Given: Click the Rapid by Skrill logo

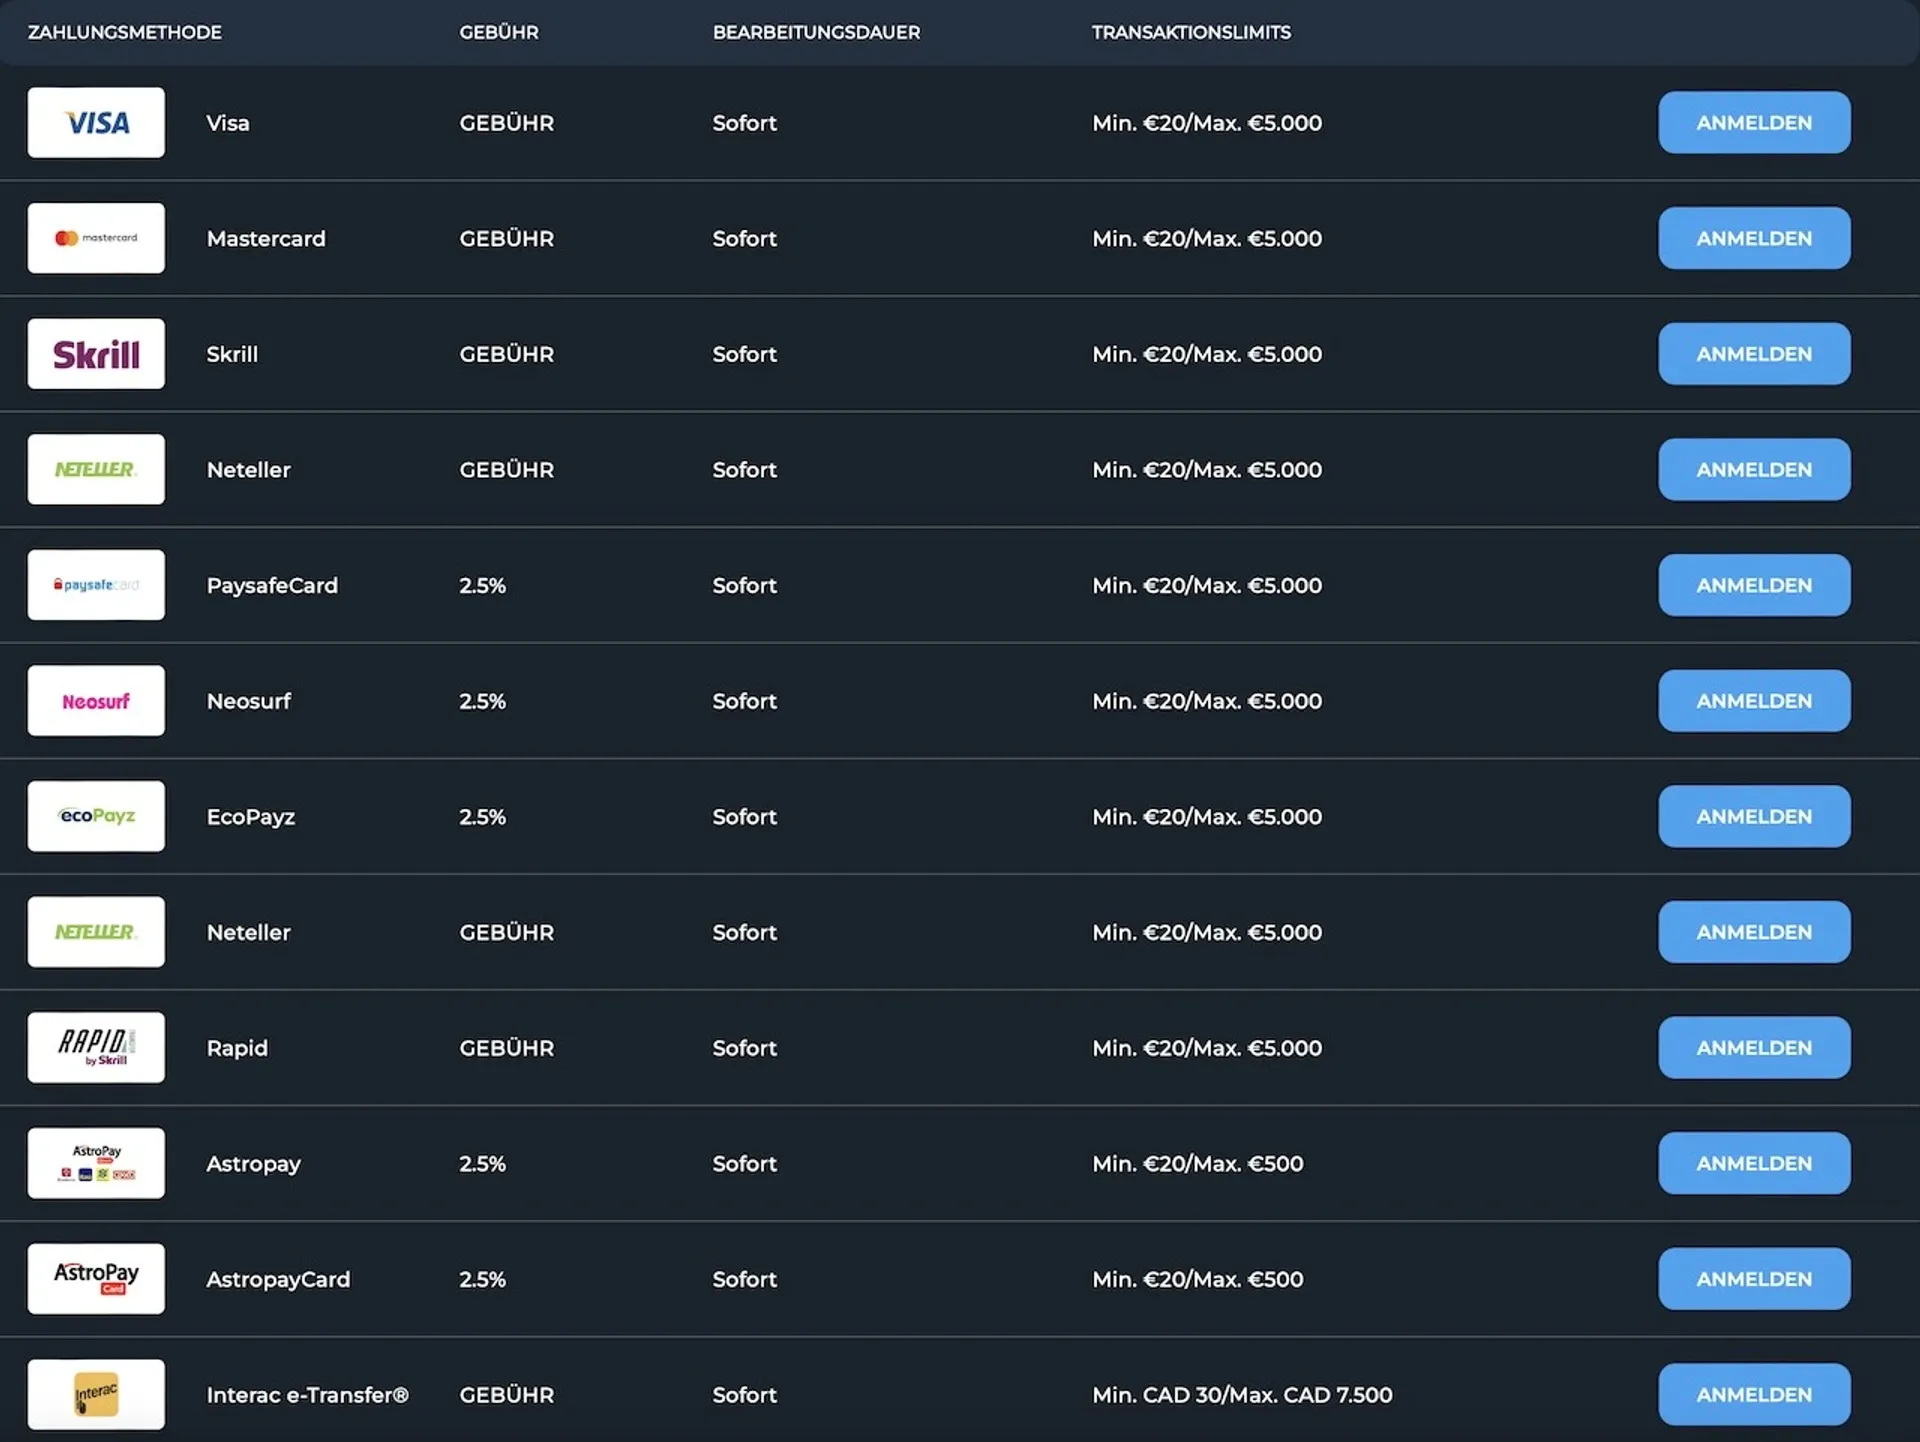Looking at the screenshot, I should point(96,1047).
